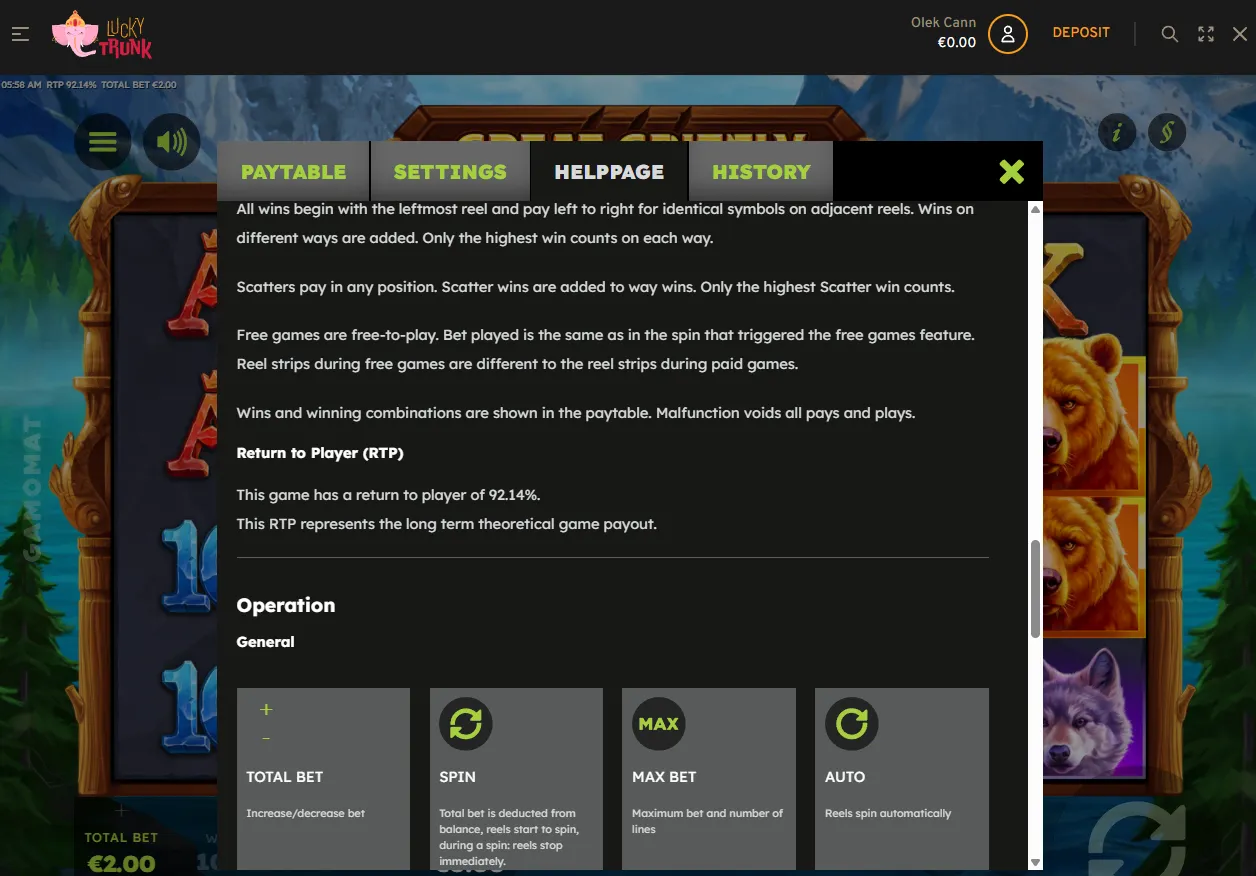This screenshot has width=1256, height=876.
Task: Click the help page scroll up arrow
Action: pyautogui.click(x=1035, y=210)
